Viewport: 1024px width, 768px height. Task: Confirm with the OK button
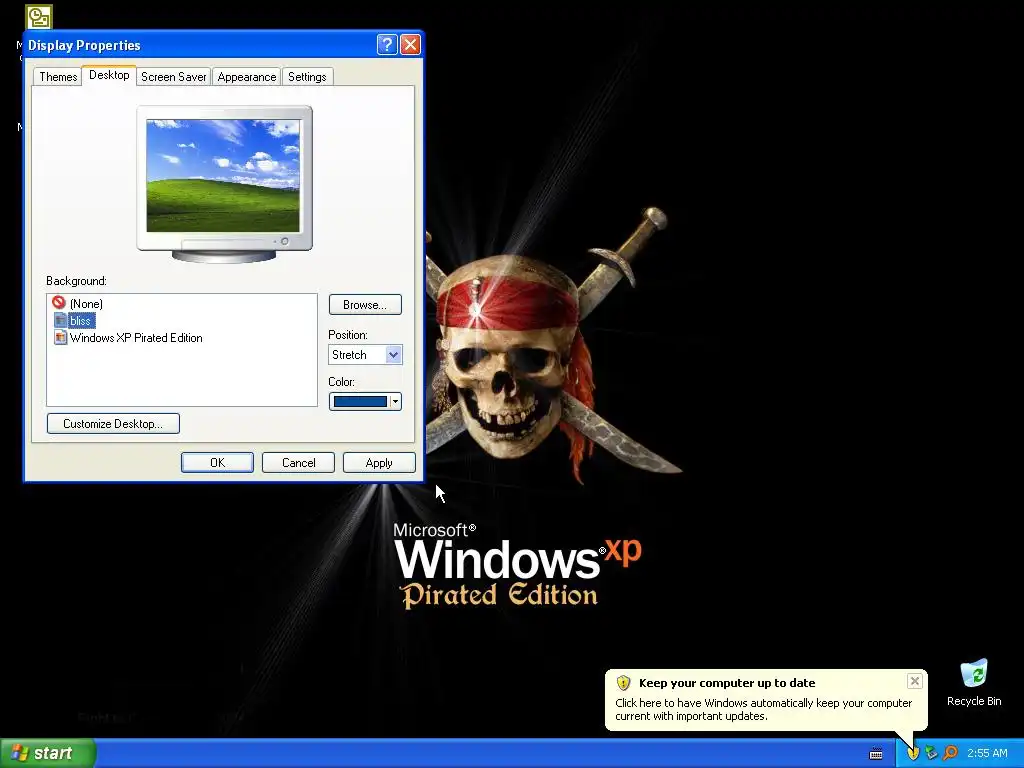click(217, 462)
